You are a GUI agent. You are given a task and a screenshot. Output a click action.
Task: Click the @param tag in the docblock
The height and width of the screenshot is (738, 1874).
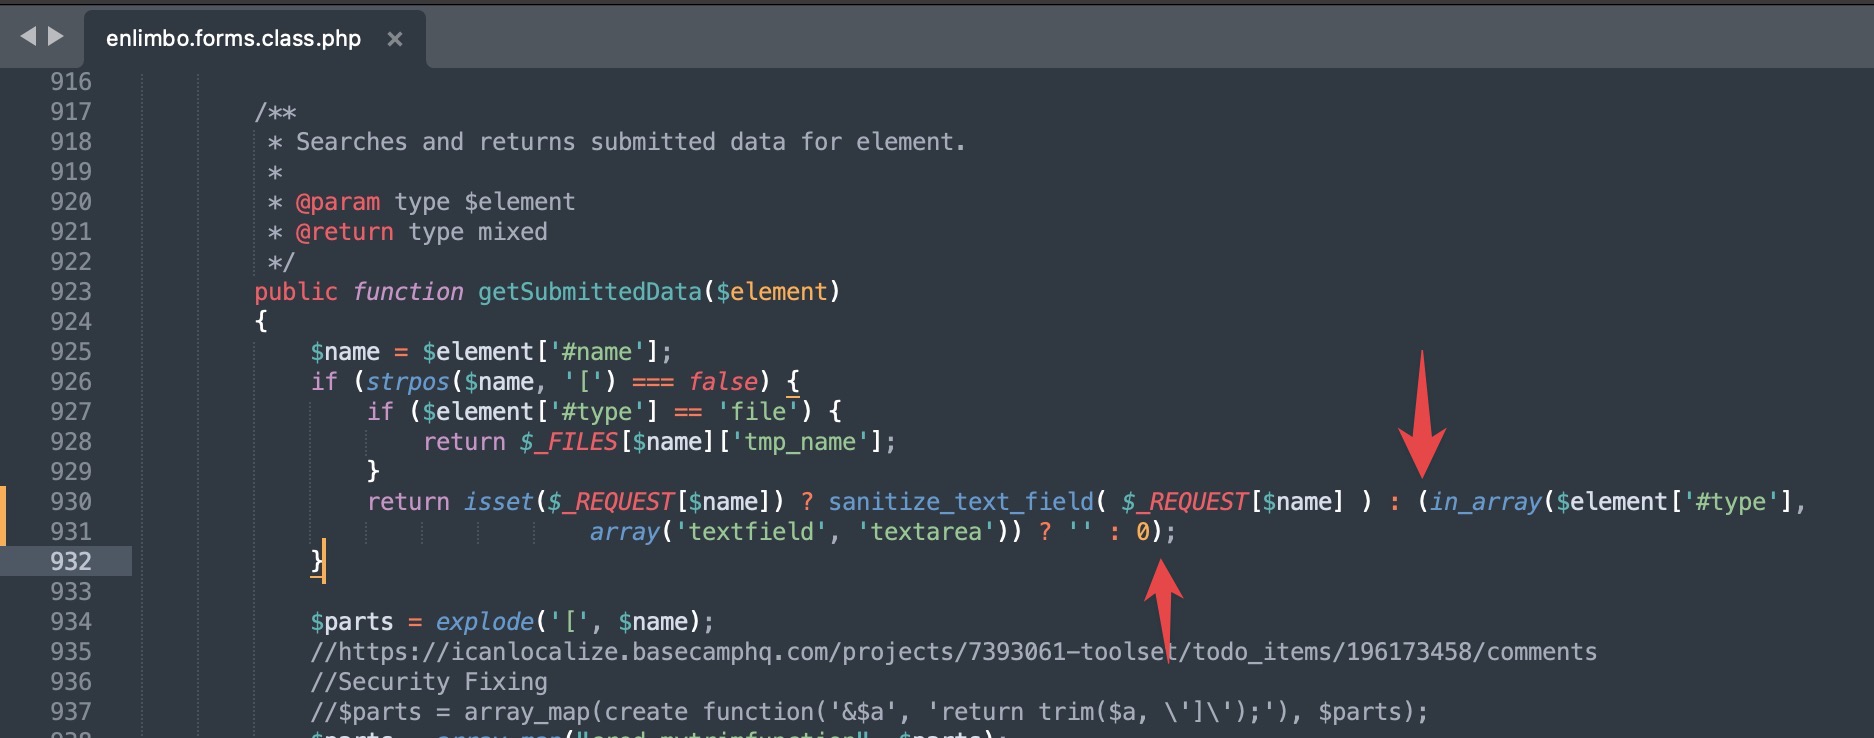tap(337, 202)
